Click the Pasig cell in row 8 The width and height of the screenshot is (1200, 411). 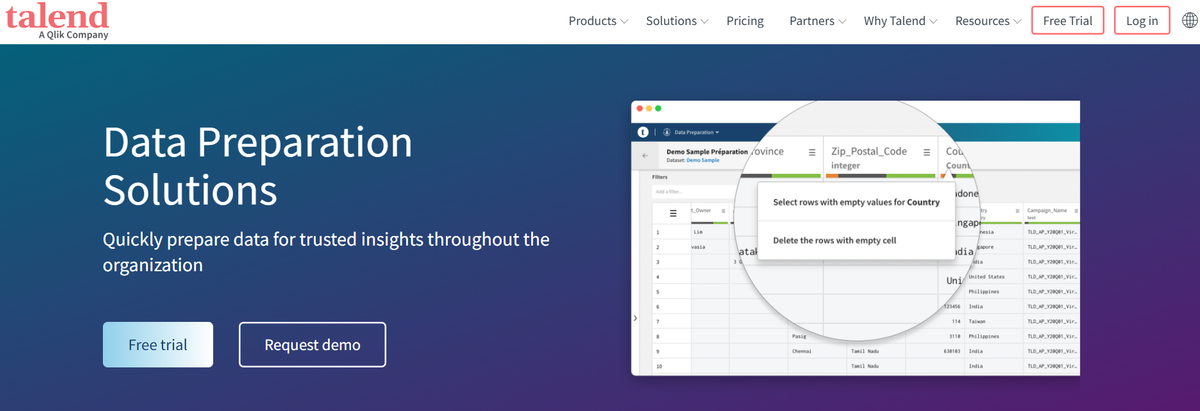click(x=800, y=337)
